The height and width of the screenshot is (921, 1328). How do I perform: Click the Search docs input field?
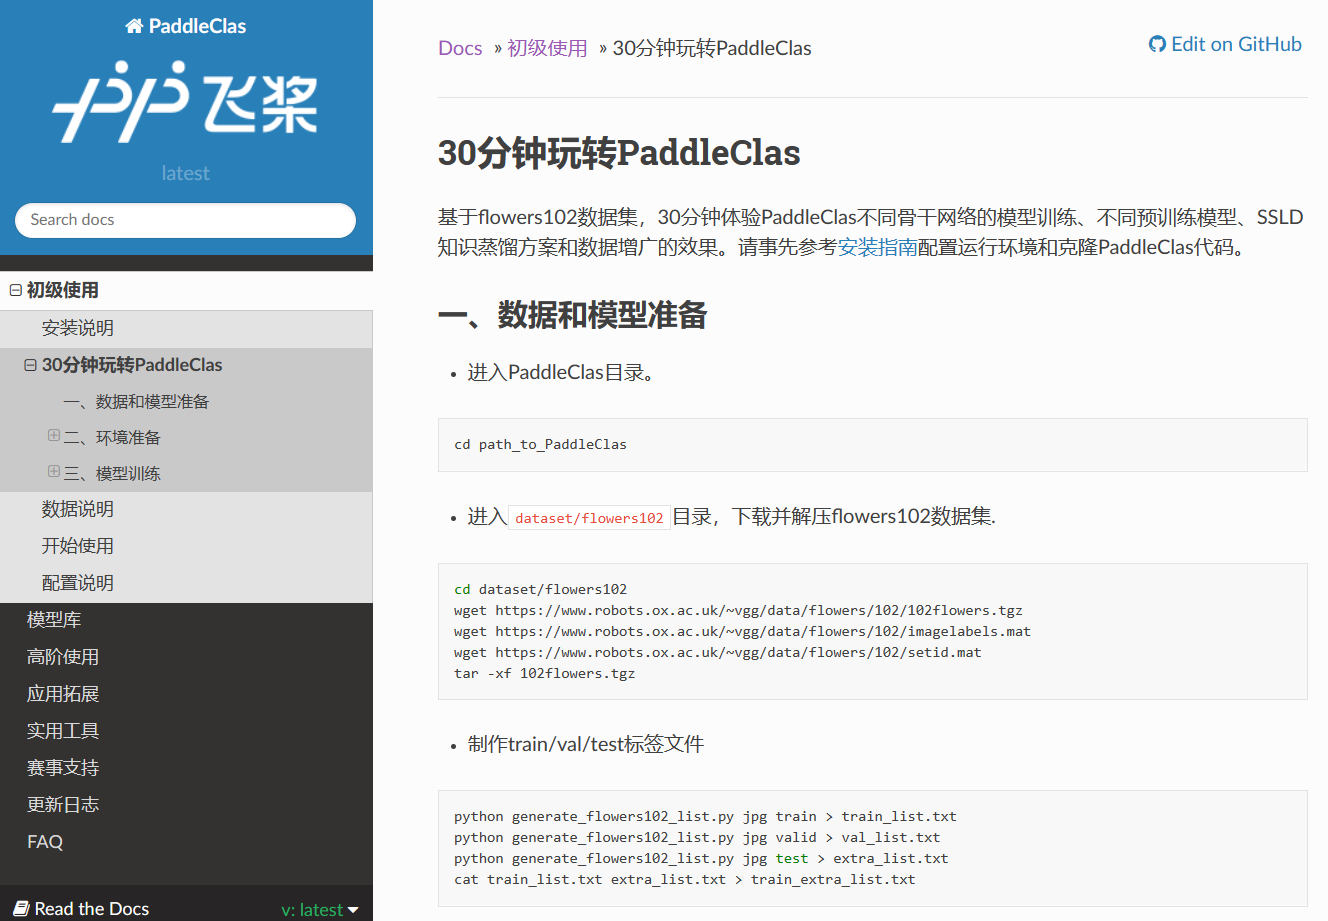pos(184,220)
